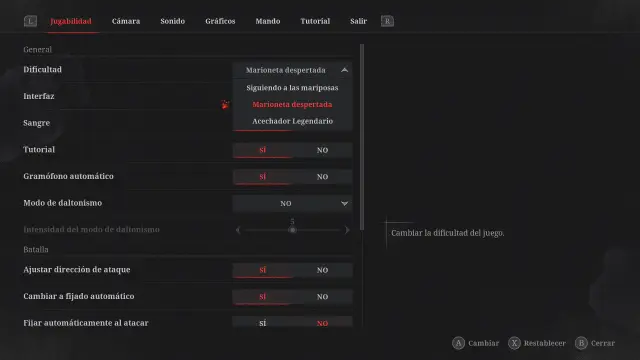Select the Tutorial setting row label
The height and width of the screenshot is (360, 640).
click(x=39, y=149)
